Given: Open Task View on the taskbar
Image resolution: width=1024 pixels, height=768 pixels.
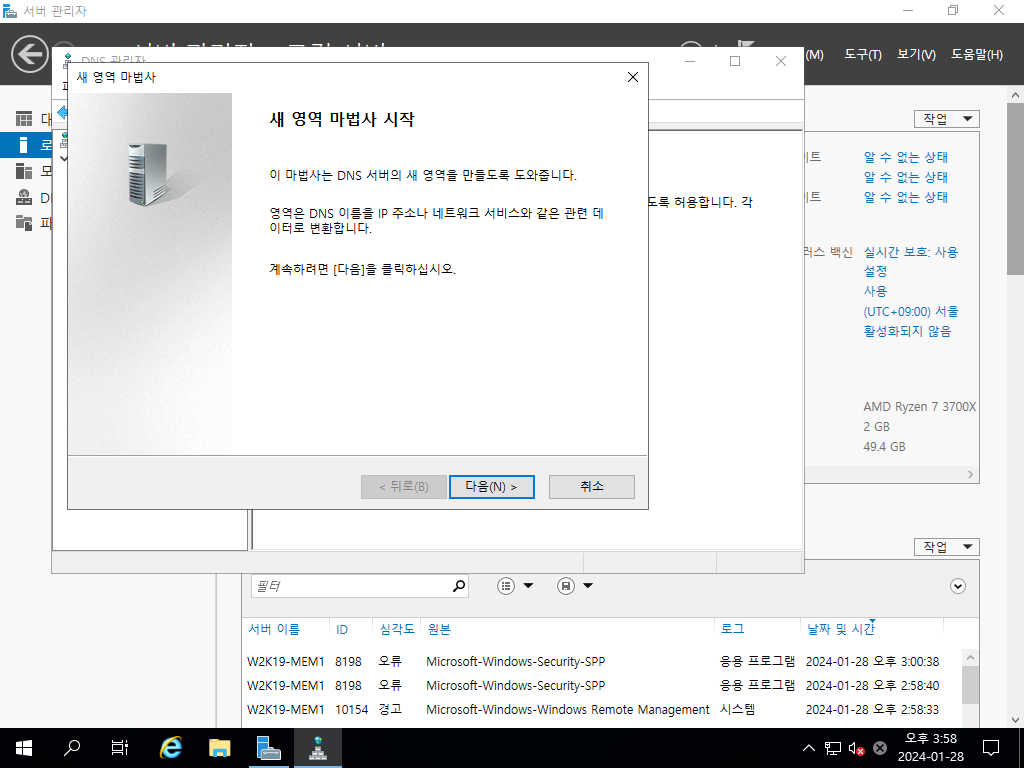Looking at the screenshot, I should click(x=120, y=748).
